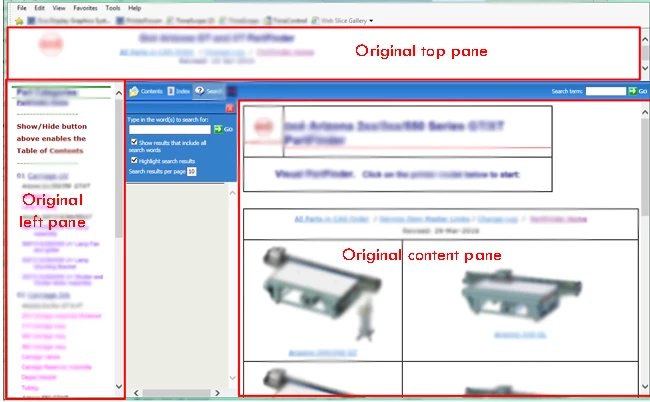
Task: Click the add-to-favorites star icon
Action: coord(19,21)
